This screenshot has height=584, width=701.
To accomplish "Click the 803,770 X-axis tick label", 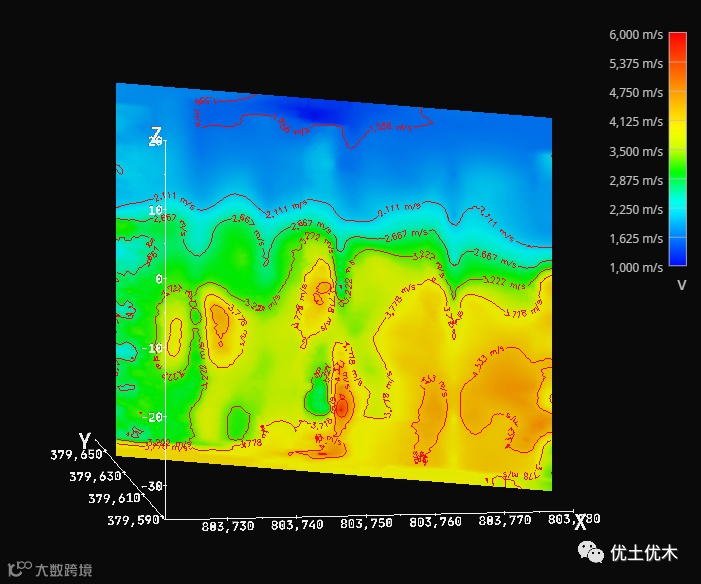I will [x=505, y=521].
